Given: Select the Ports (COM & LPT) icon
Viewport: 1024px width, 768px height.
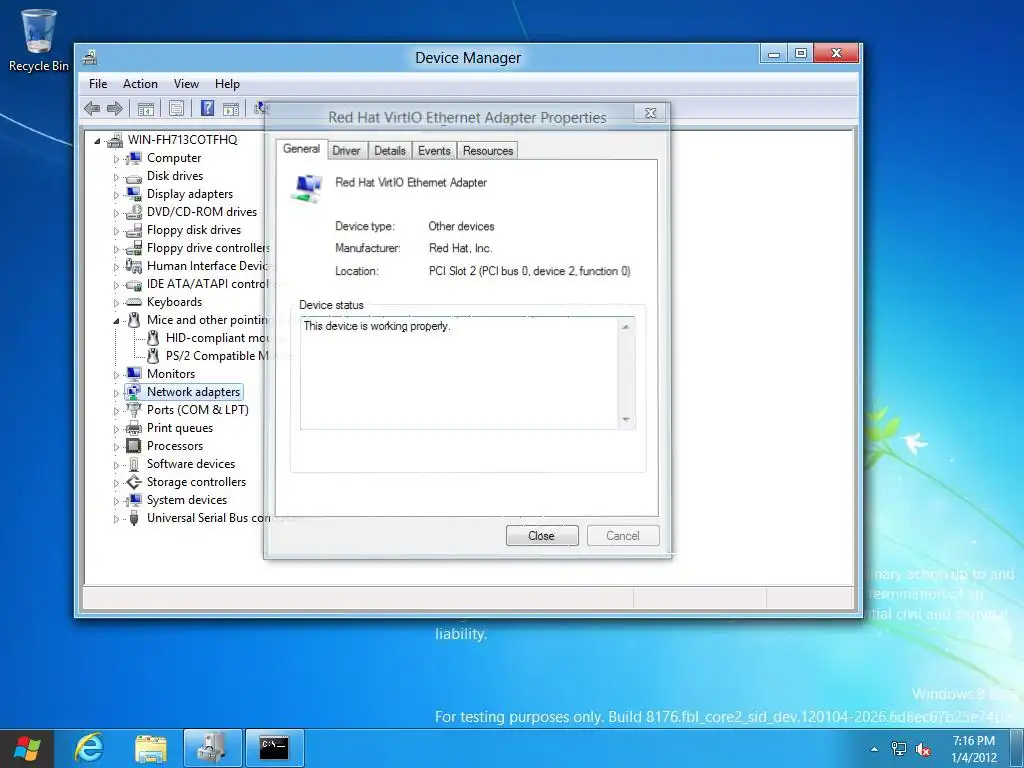Looking at the screenshot, I should pos(134,409).
